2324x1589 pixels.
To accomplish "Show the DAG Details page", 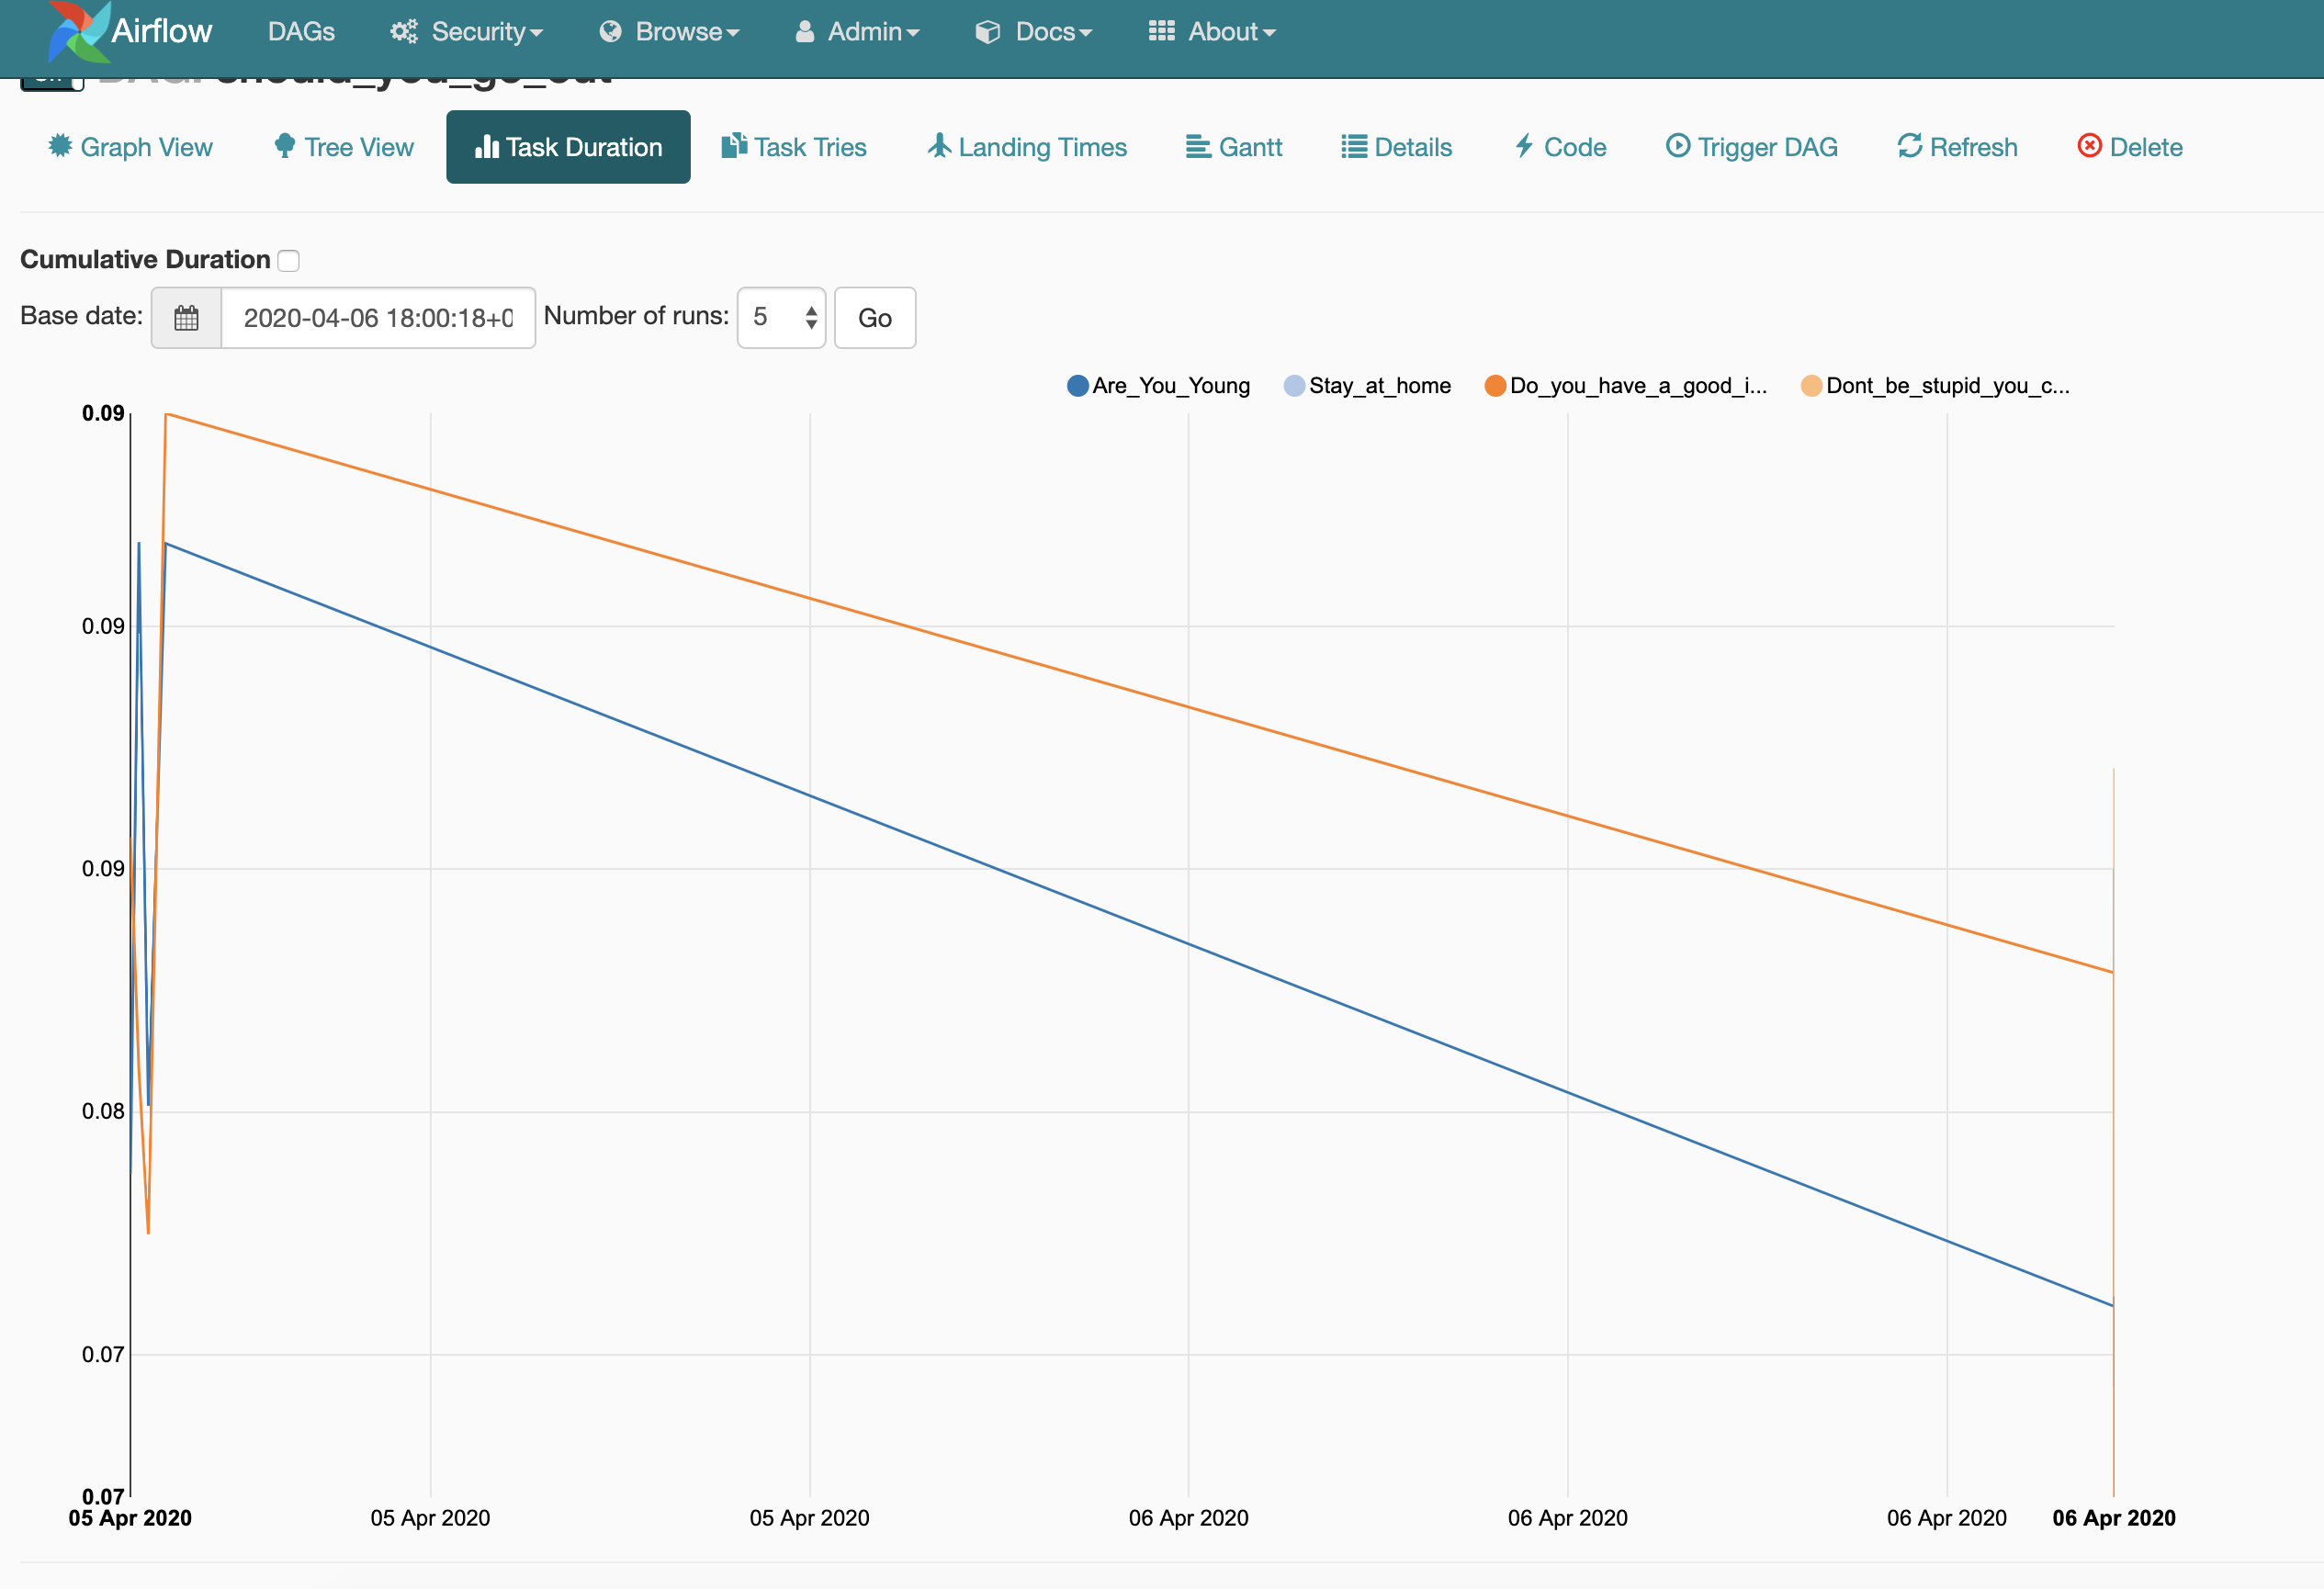I will (1396, 147).
